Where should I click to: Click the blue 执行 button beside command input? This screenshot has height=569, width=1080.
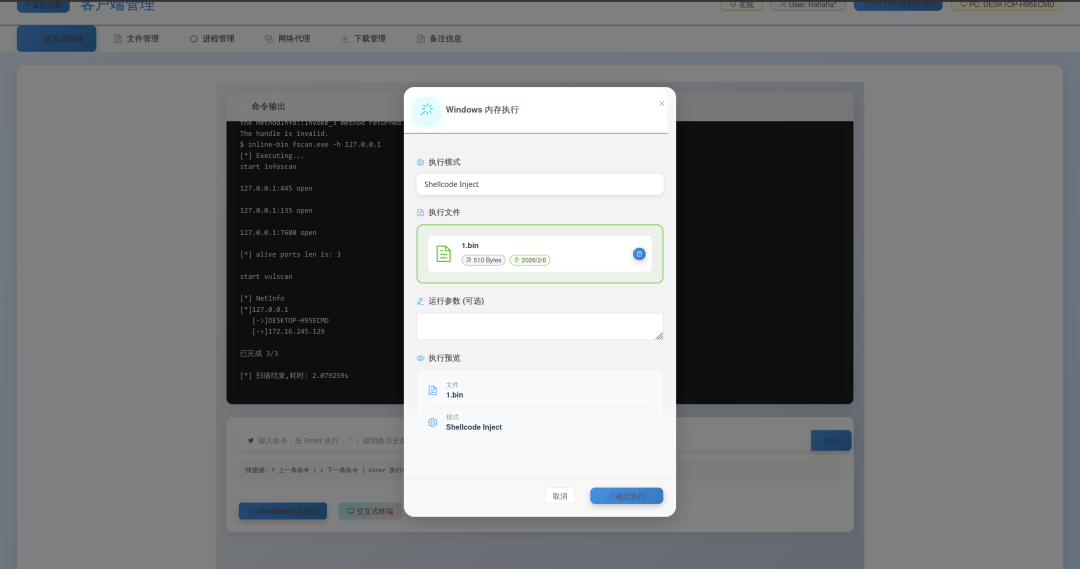point(831,441)
